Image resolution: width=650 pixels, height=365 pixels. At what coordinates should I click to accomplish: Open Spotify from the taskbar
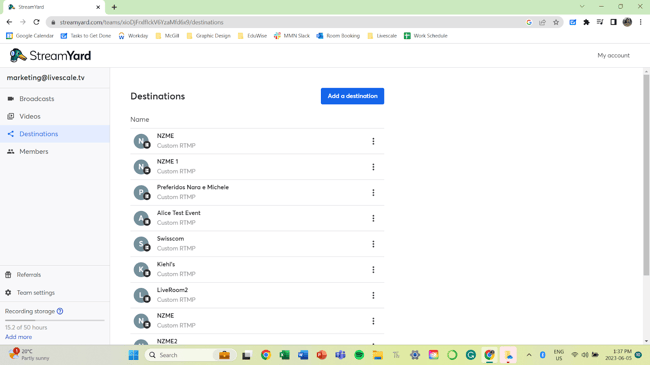coord(359,355)
